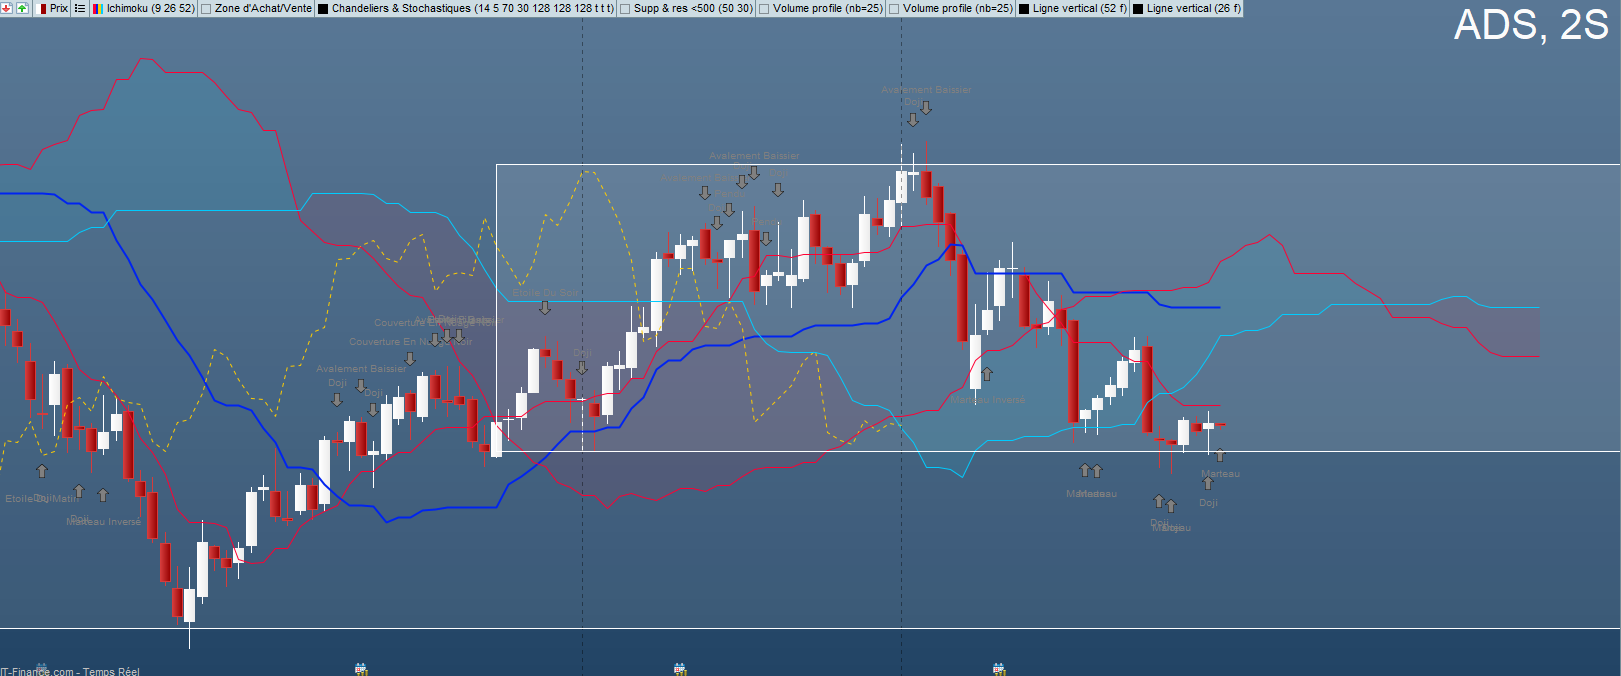Image resolution: width=1621 pixels, height=676 pixels.
Task: Click the ADS, 2S chart title
Action: click(1530, 25)
